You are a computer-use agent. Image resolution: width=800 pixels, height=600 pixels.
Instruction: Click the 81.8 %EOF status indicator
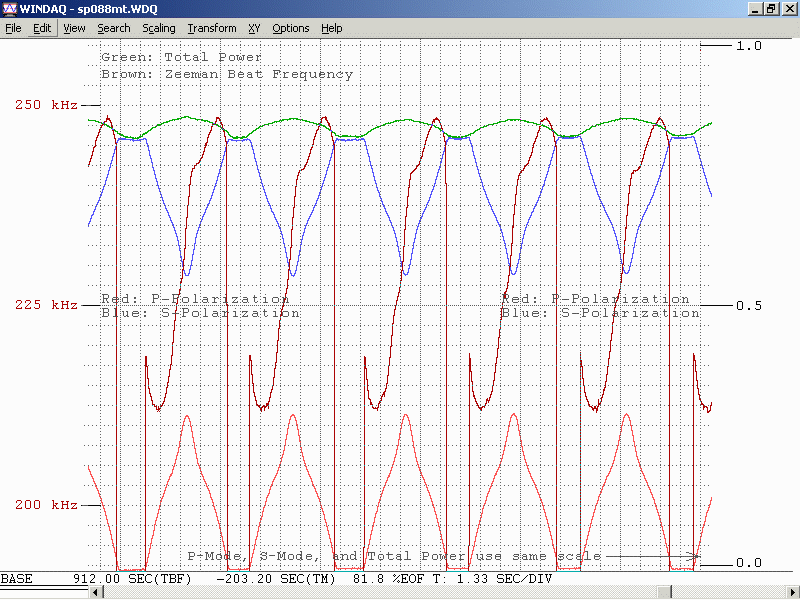[x=390, y=579]
